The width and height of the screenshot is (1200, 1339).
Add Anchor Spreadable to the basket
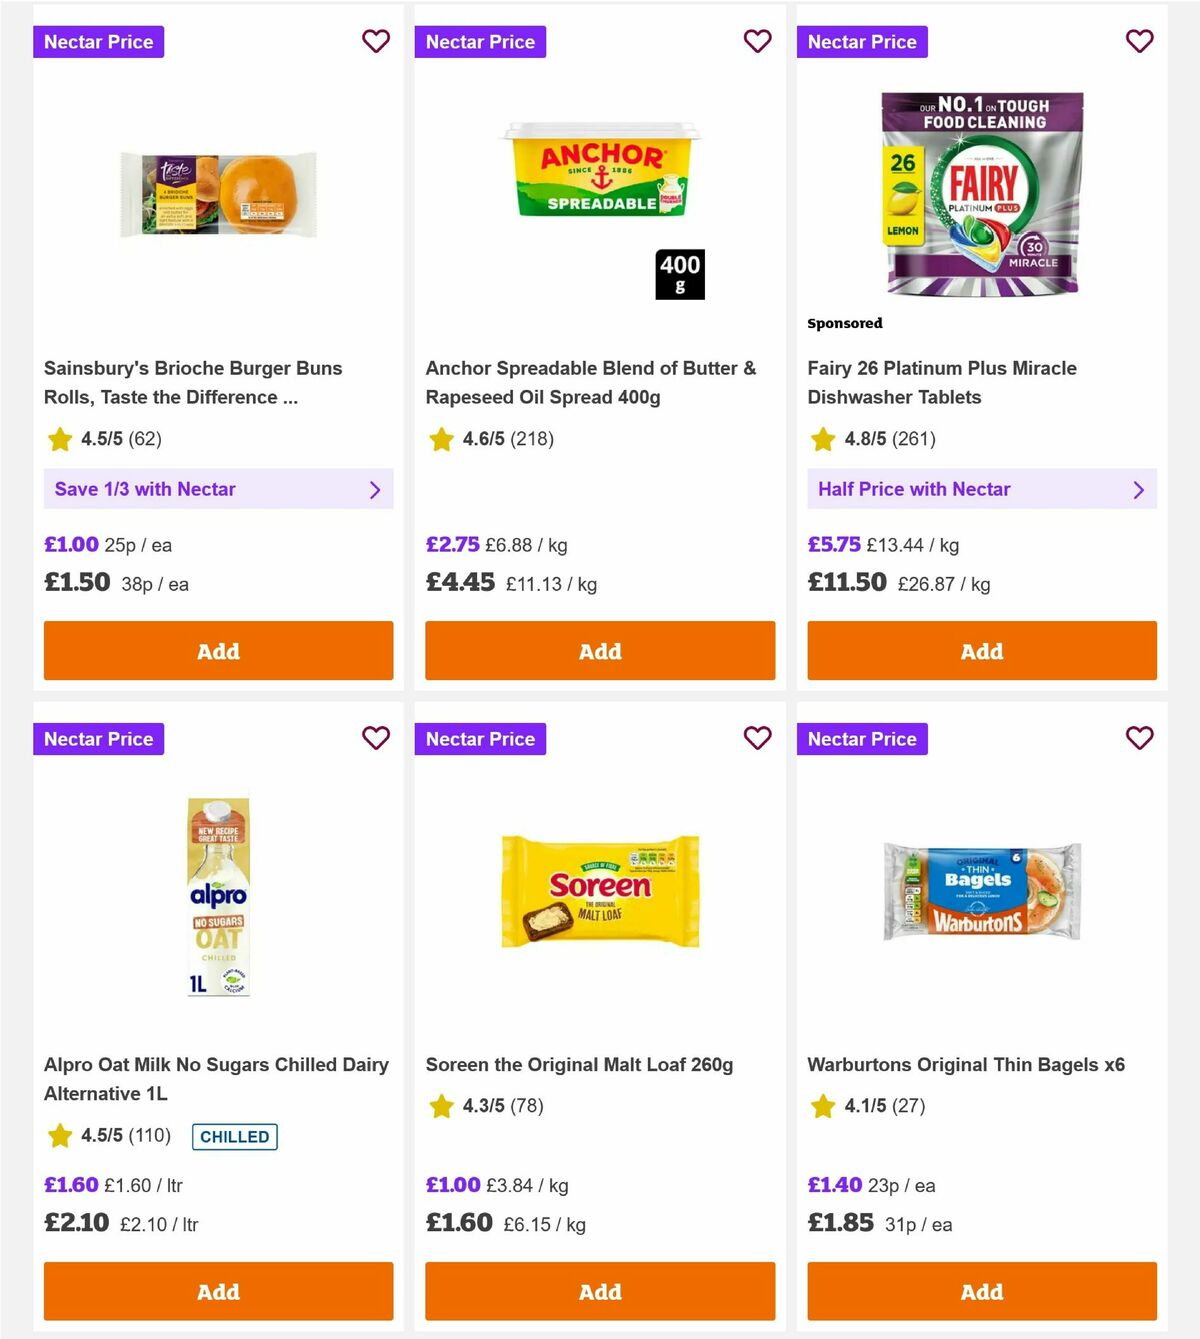coord(600,651)
